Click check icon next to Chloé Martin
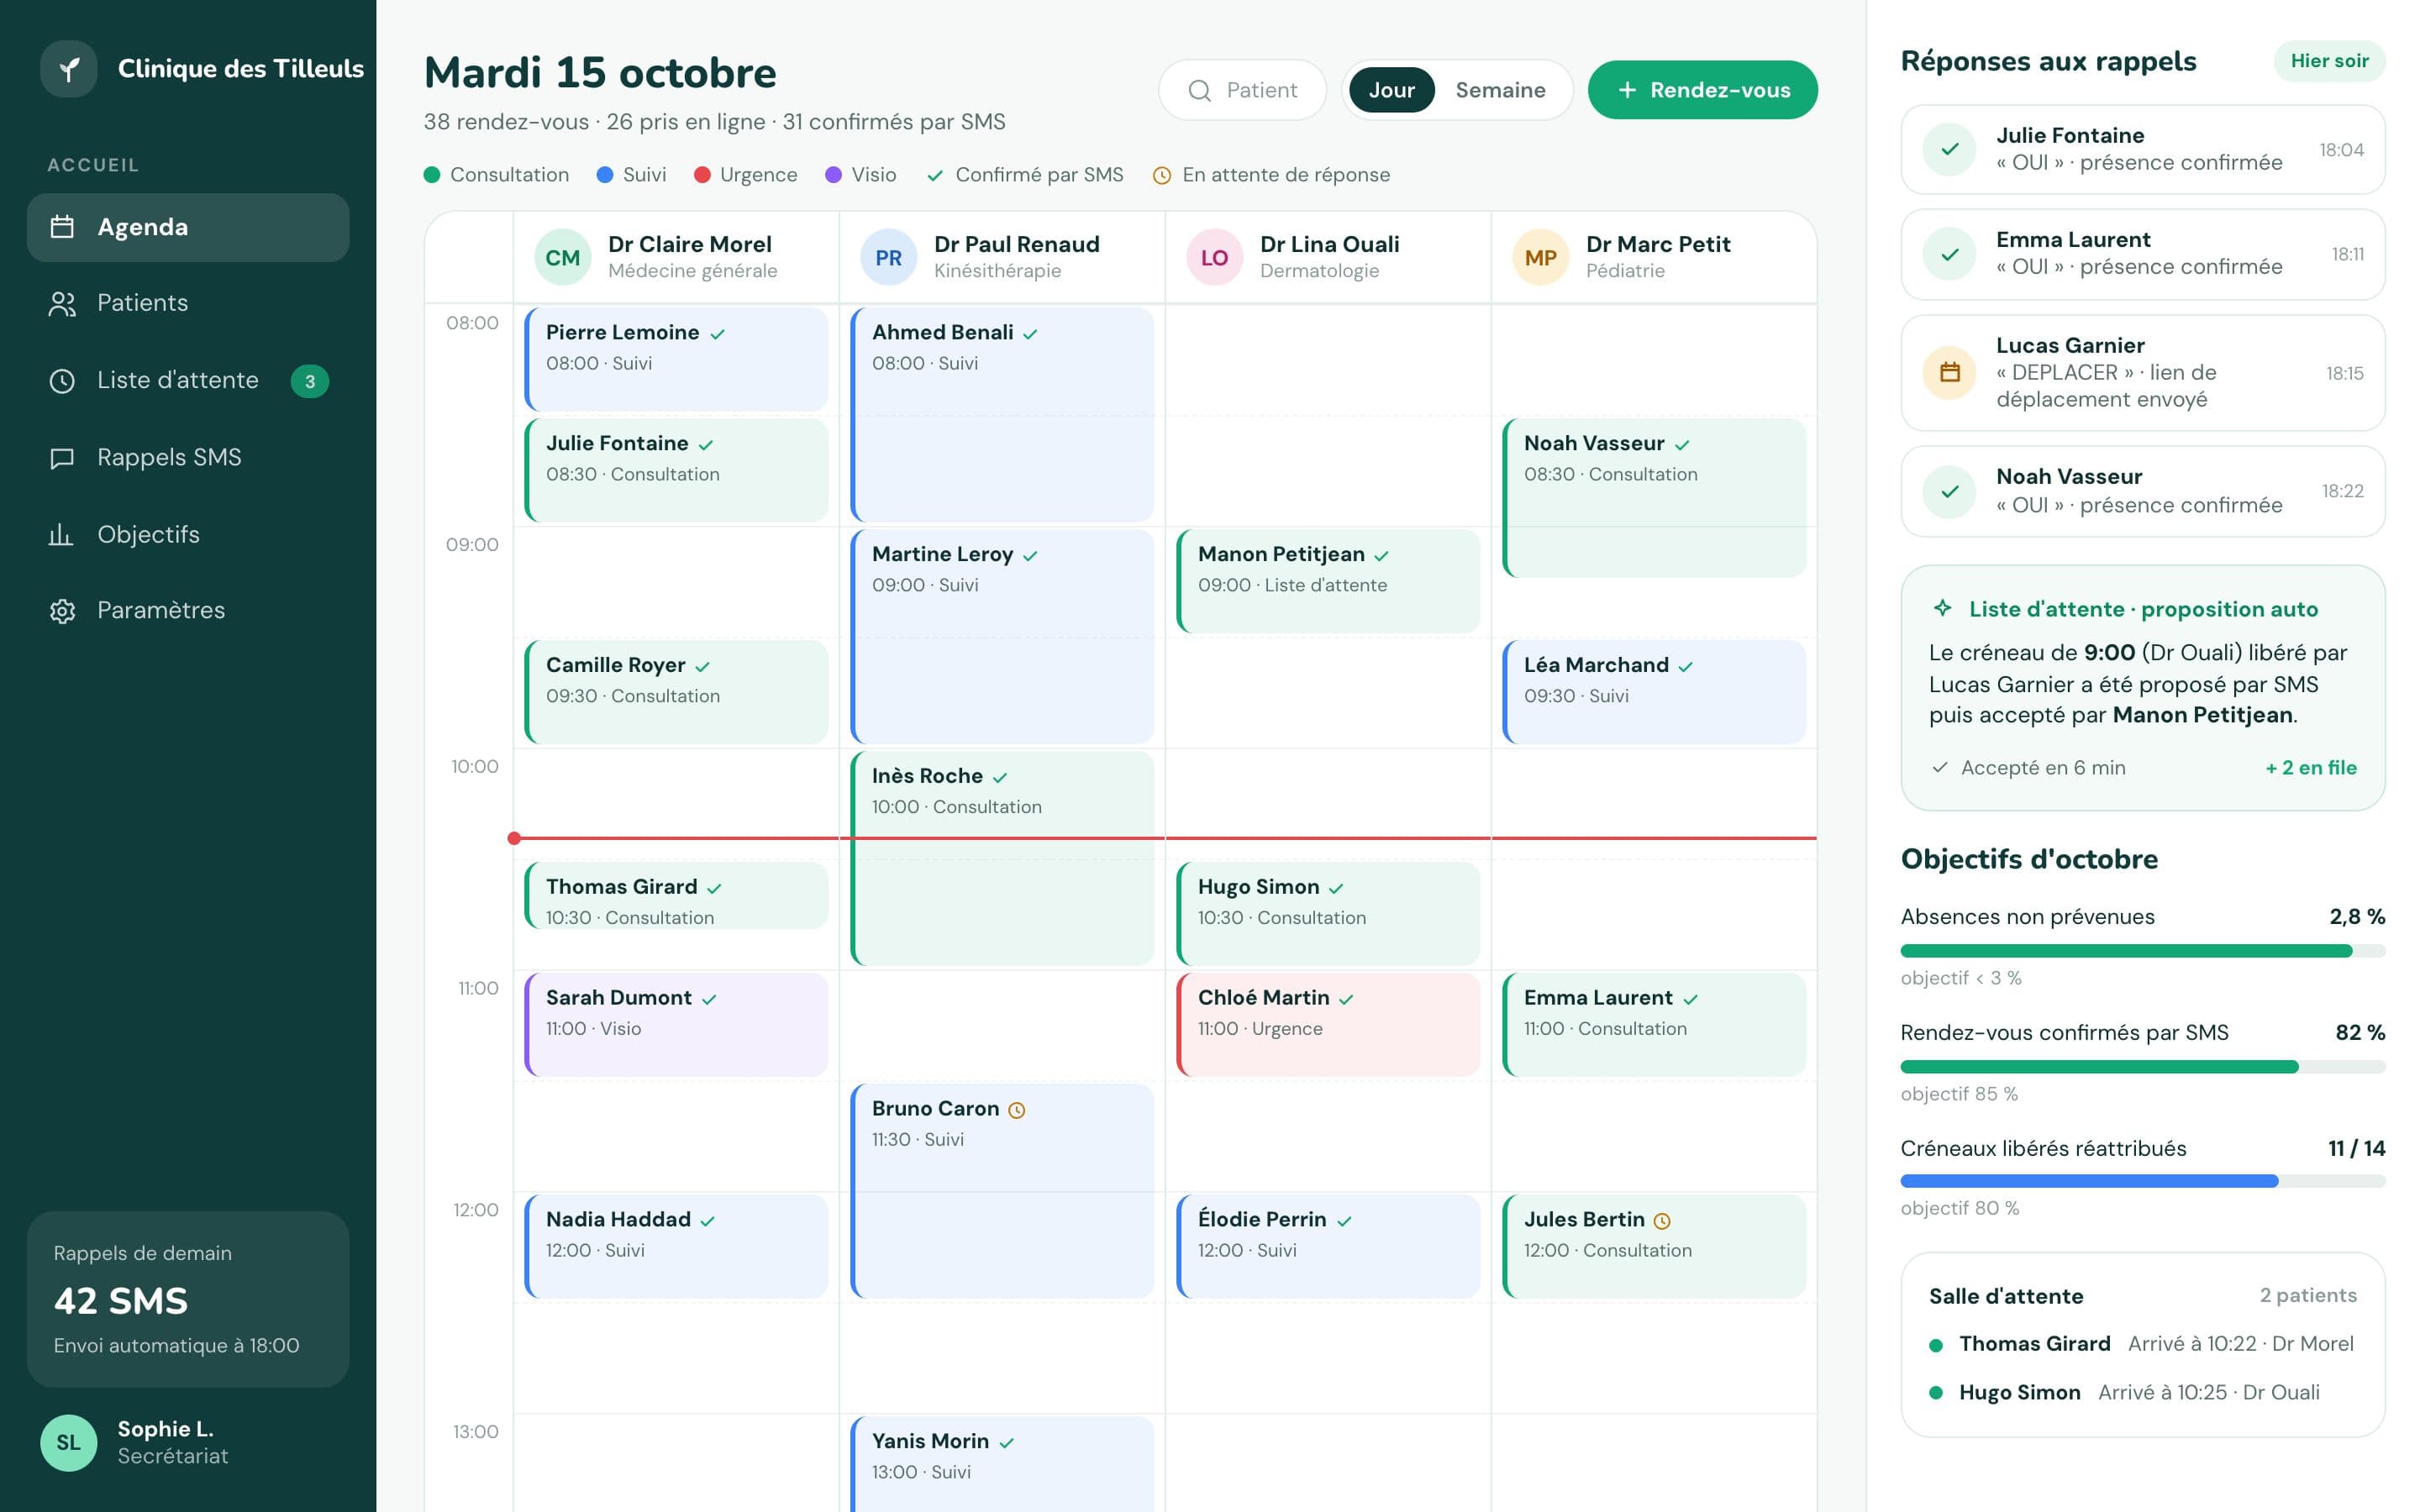 (x=1346, y=999)
